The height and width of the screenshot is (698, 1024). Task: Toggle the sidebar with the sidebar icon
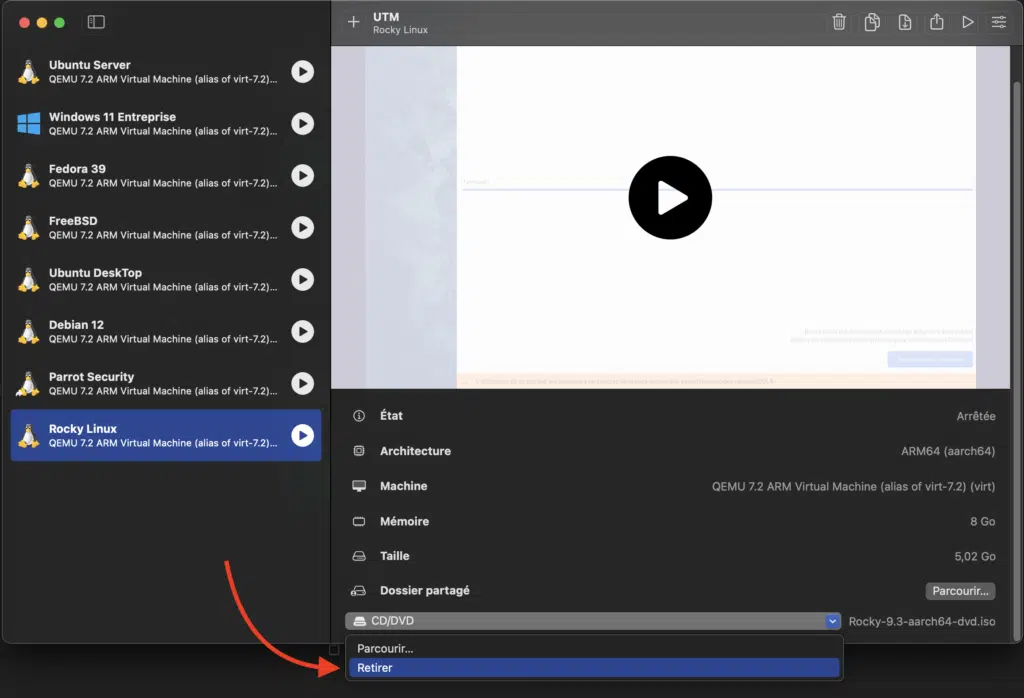pos(96,22)
